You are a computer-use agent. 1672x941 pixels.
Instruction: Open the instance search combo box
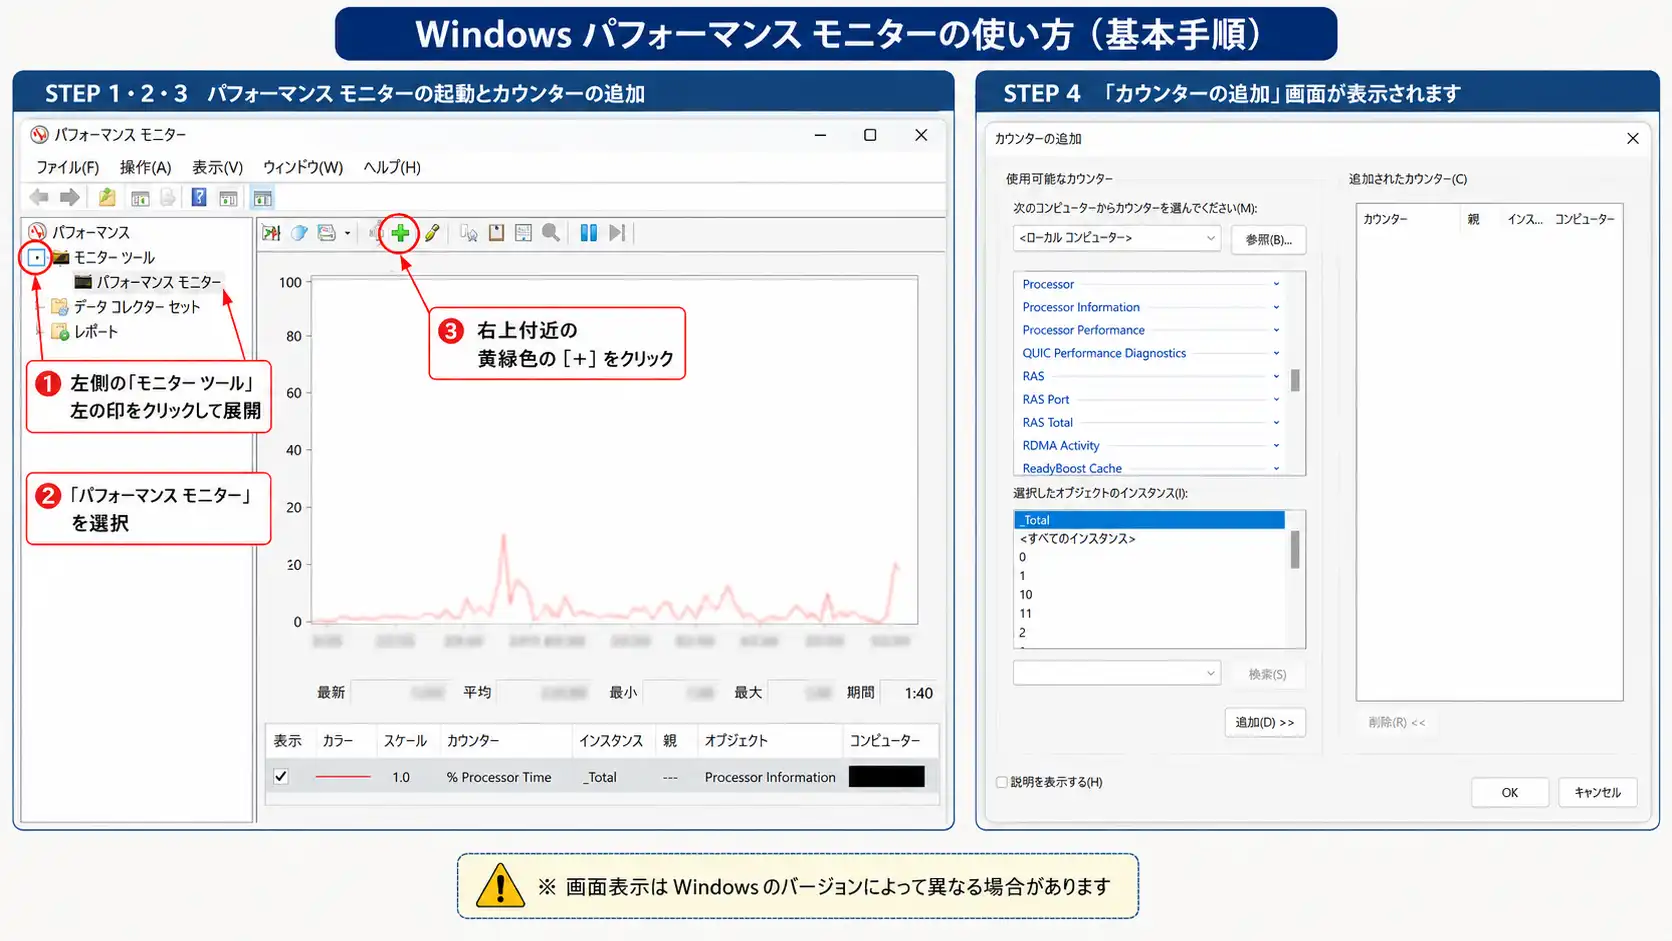point(1116,673)
